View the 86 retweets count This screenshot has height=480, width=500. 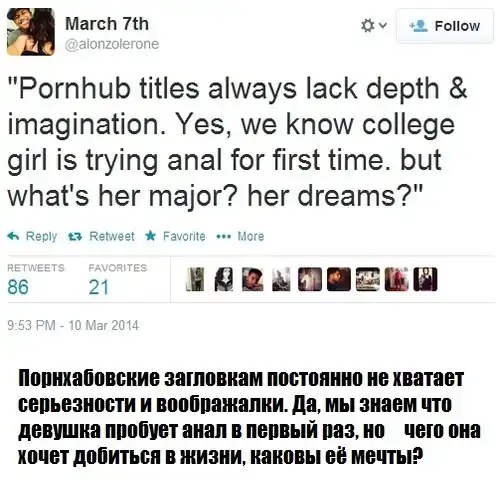click(x=18, y=287)
